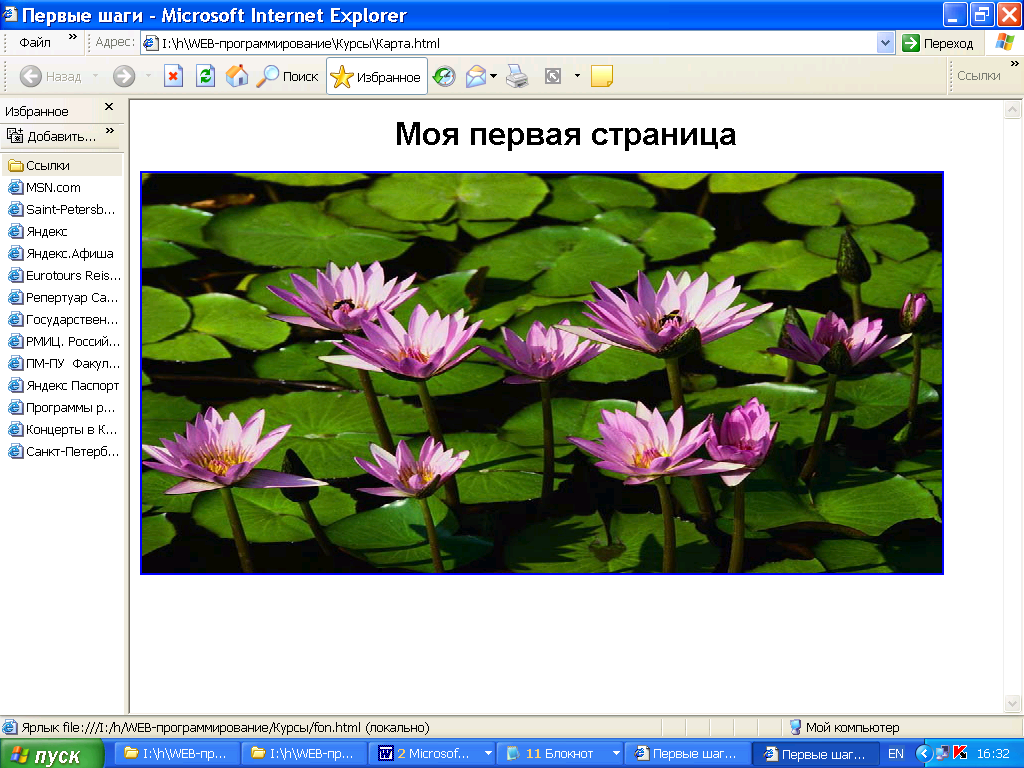Image resolution: width=1024 pixels, height=768 pixels.
Task: Print the page with printer icon
Action: (517, 76)
